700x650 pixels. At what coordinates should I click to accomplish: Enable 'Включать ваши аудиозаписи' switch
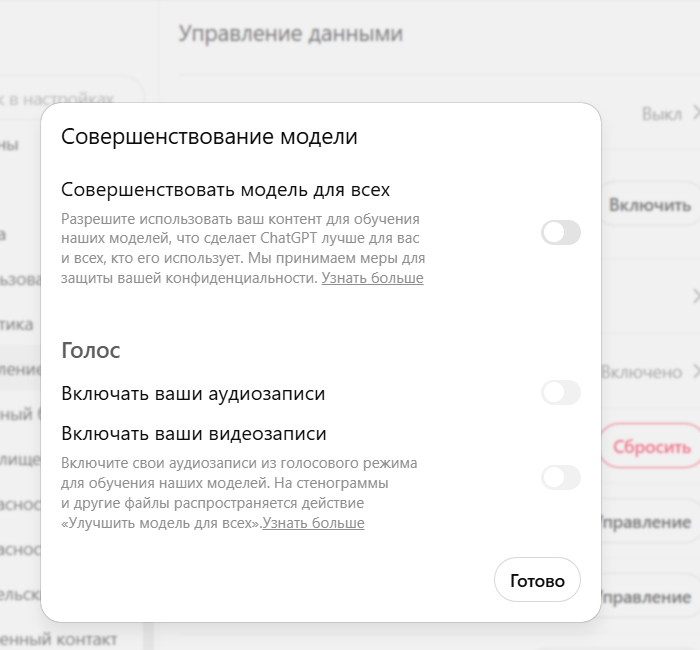[561, 392]
